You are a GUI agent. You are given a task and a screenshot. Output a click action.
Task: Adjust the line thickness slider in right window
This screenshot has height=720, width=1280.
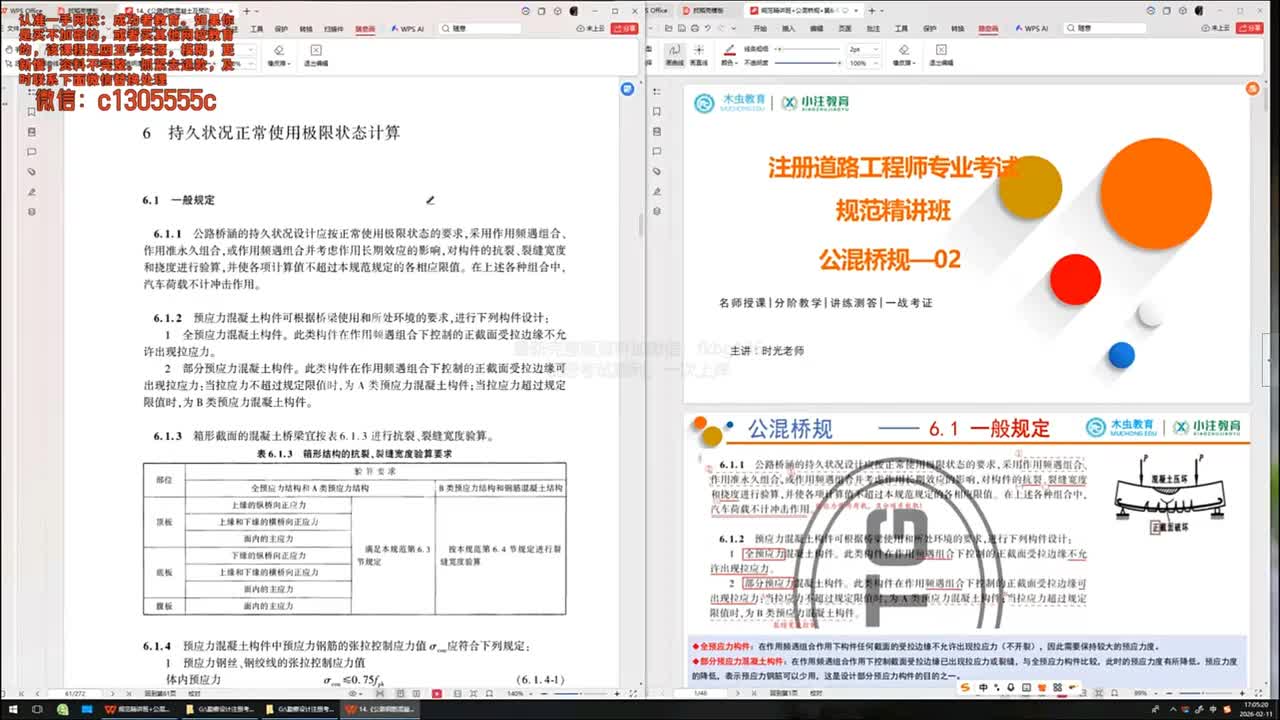pyautogui.click(x=808, y=48)
